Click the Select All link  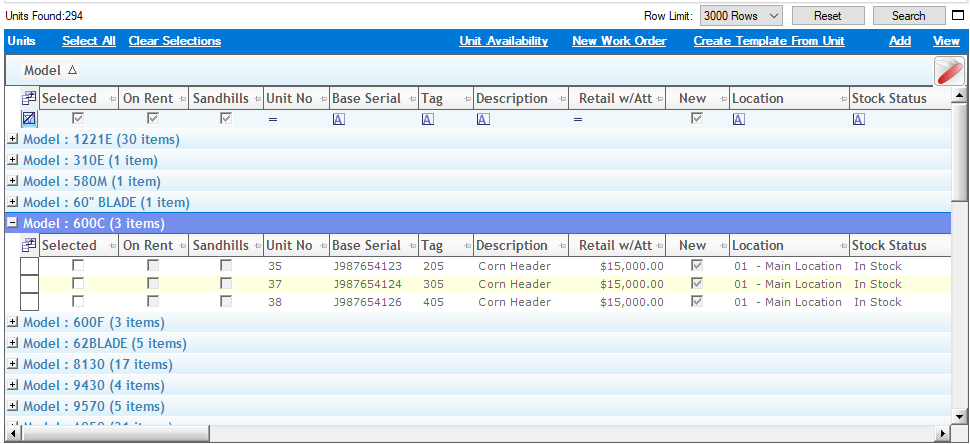coord(88,41)
